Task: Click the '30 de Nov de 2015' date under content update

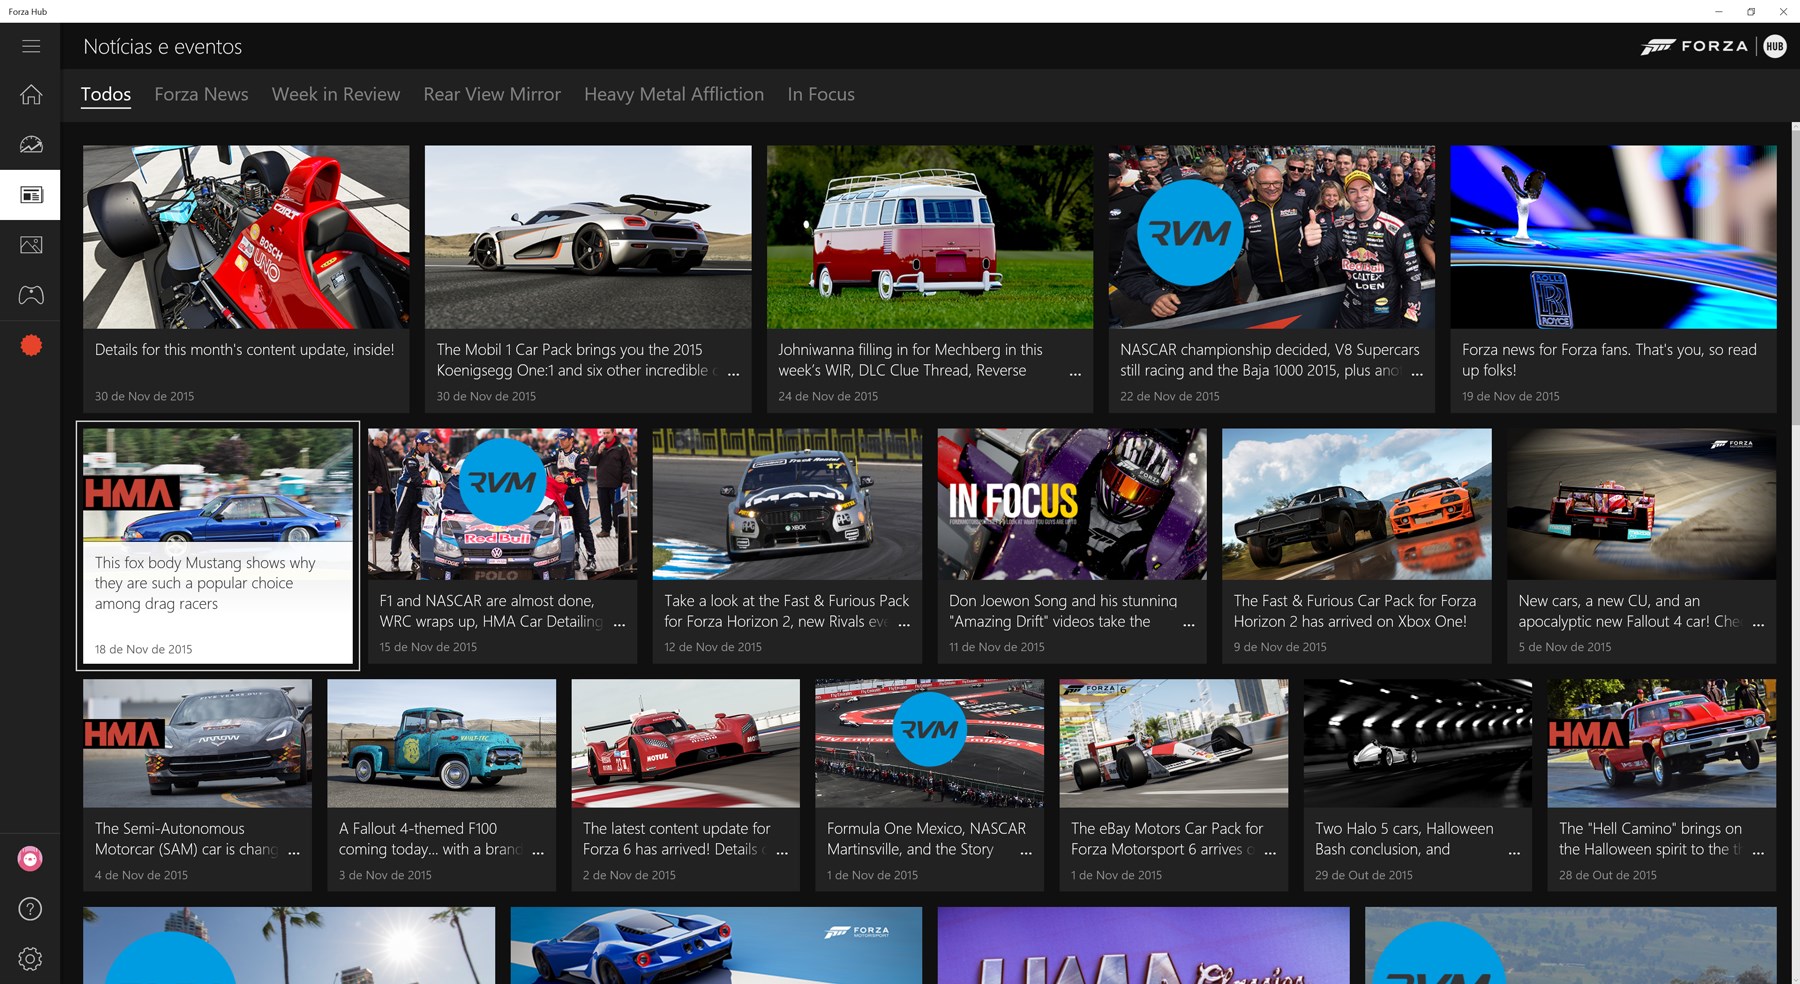Action: pyautogui.click(x=144, y=397)
